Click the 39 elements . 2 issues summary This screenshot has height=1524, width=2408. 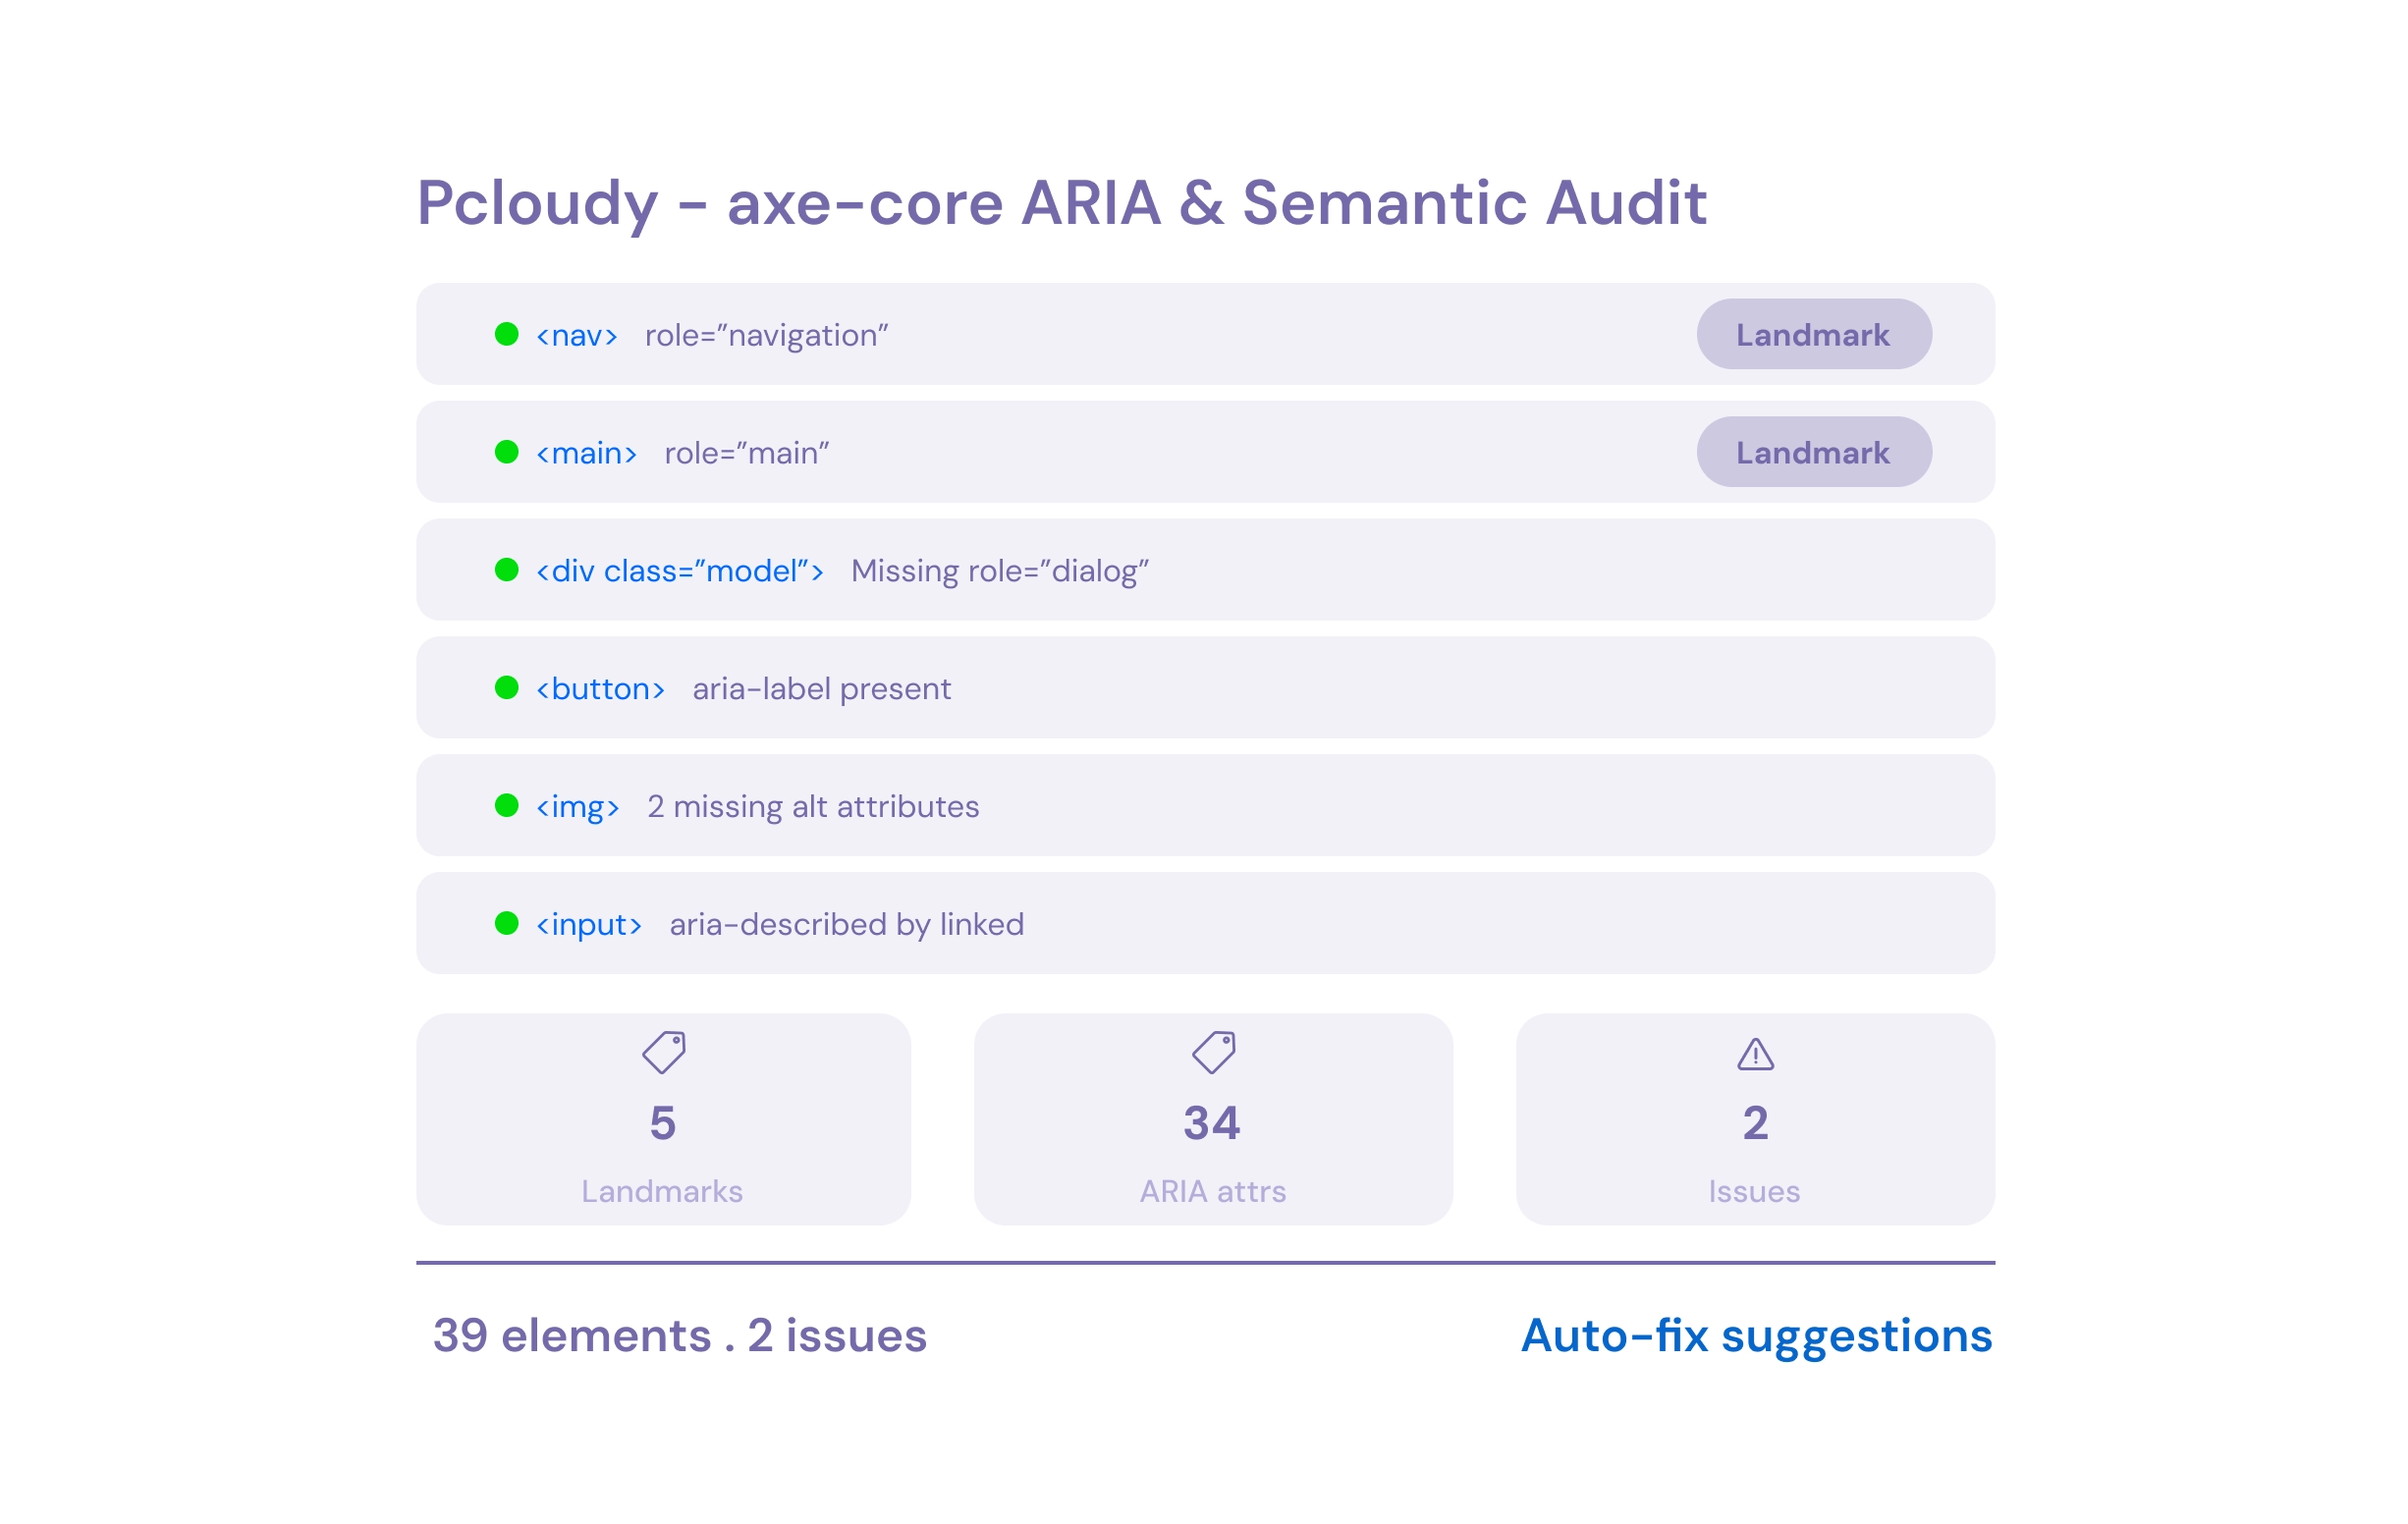[680, 1336]
